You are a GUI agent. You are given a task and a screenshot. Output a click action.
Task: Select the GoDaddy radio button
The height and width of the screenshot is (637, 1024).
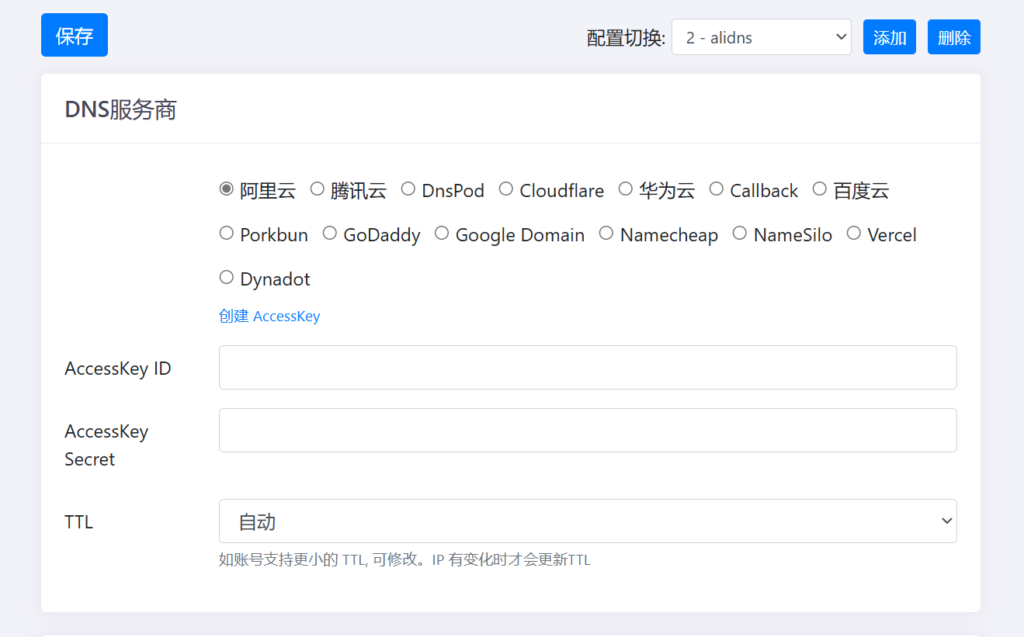pyautogui.click(x=330, y=233)
